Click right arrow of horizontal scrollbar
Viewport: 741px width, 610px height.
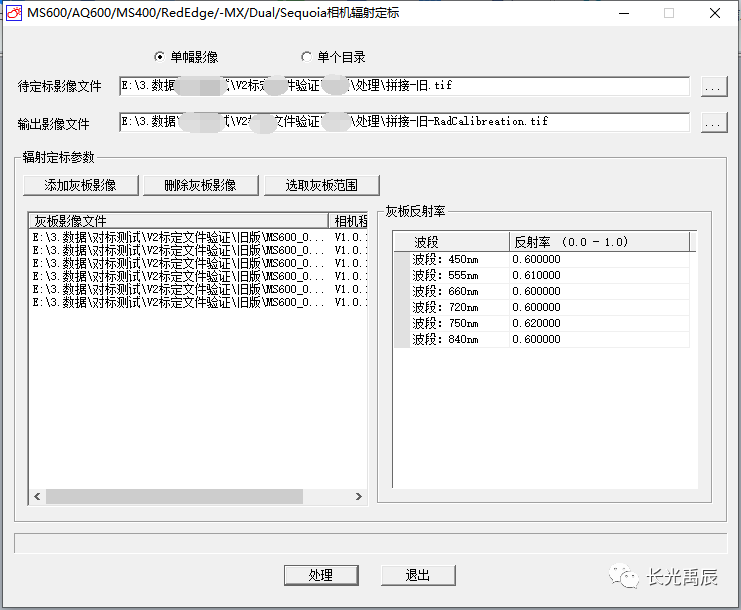(x=360, y=496)
